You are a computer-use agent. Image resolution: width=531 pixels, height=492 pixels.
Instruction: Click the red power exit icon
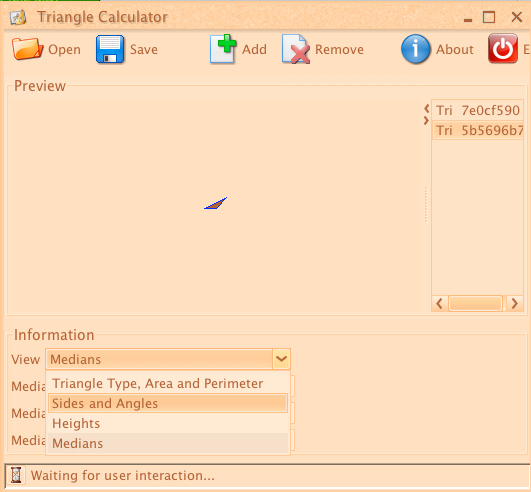coord(503,49)
